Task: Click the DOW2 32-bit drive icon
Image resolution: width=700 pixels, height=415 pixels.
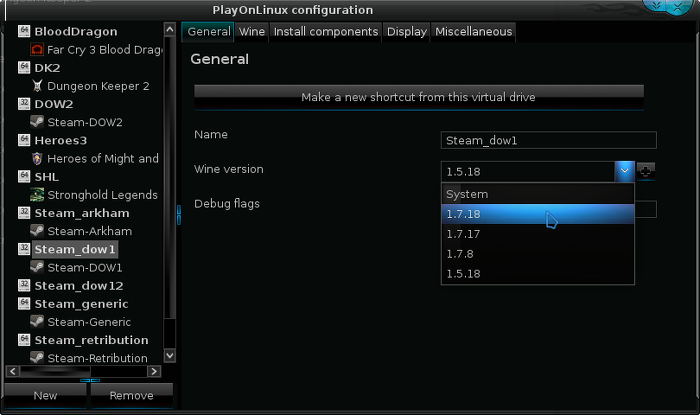Action: pos(24,104)
